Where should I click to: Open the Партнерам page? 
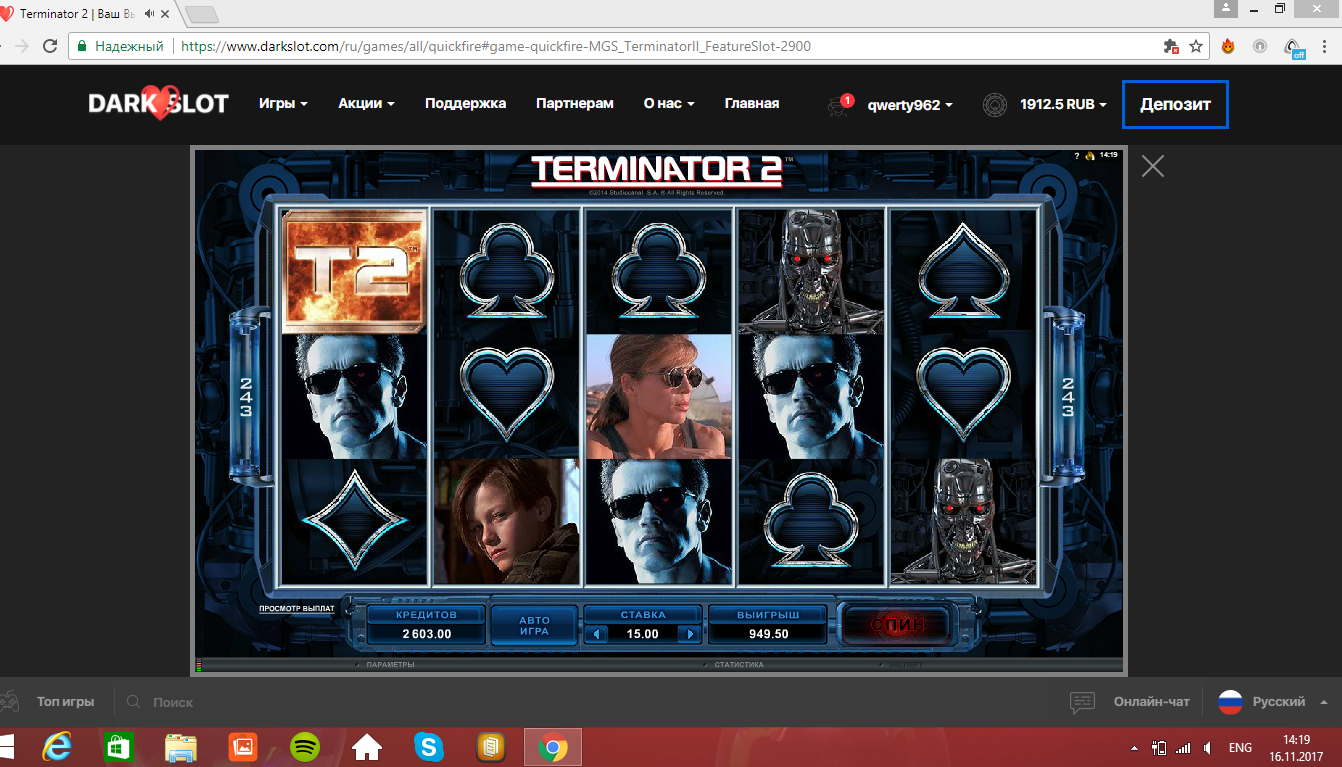pyautogui.click(x=574, y=103)
